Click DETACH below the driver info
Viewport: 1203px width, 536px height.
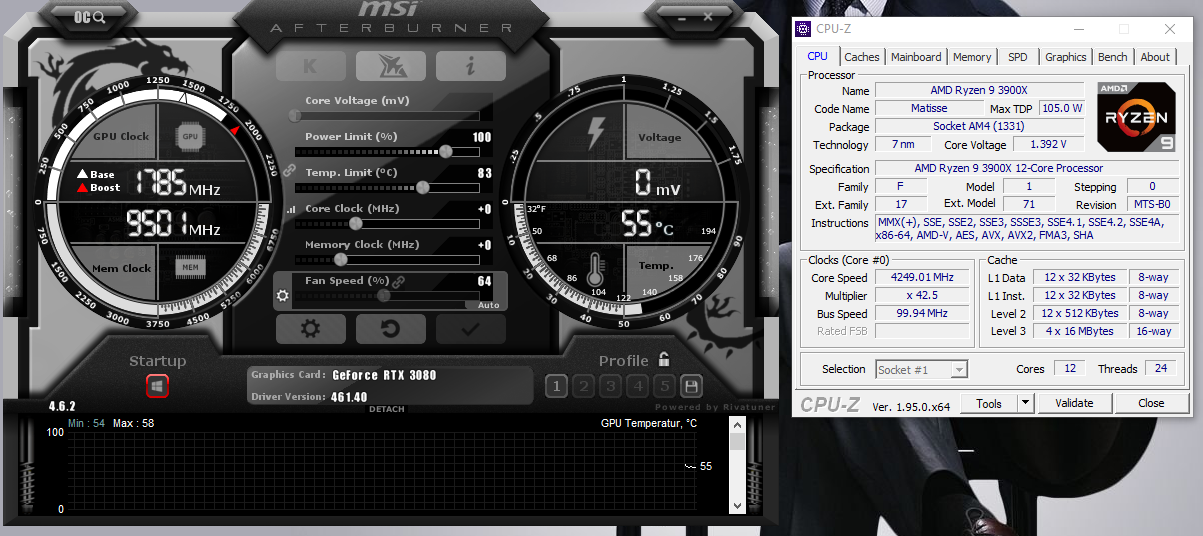(x=387, y=409)
